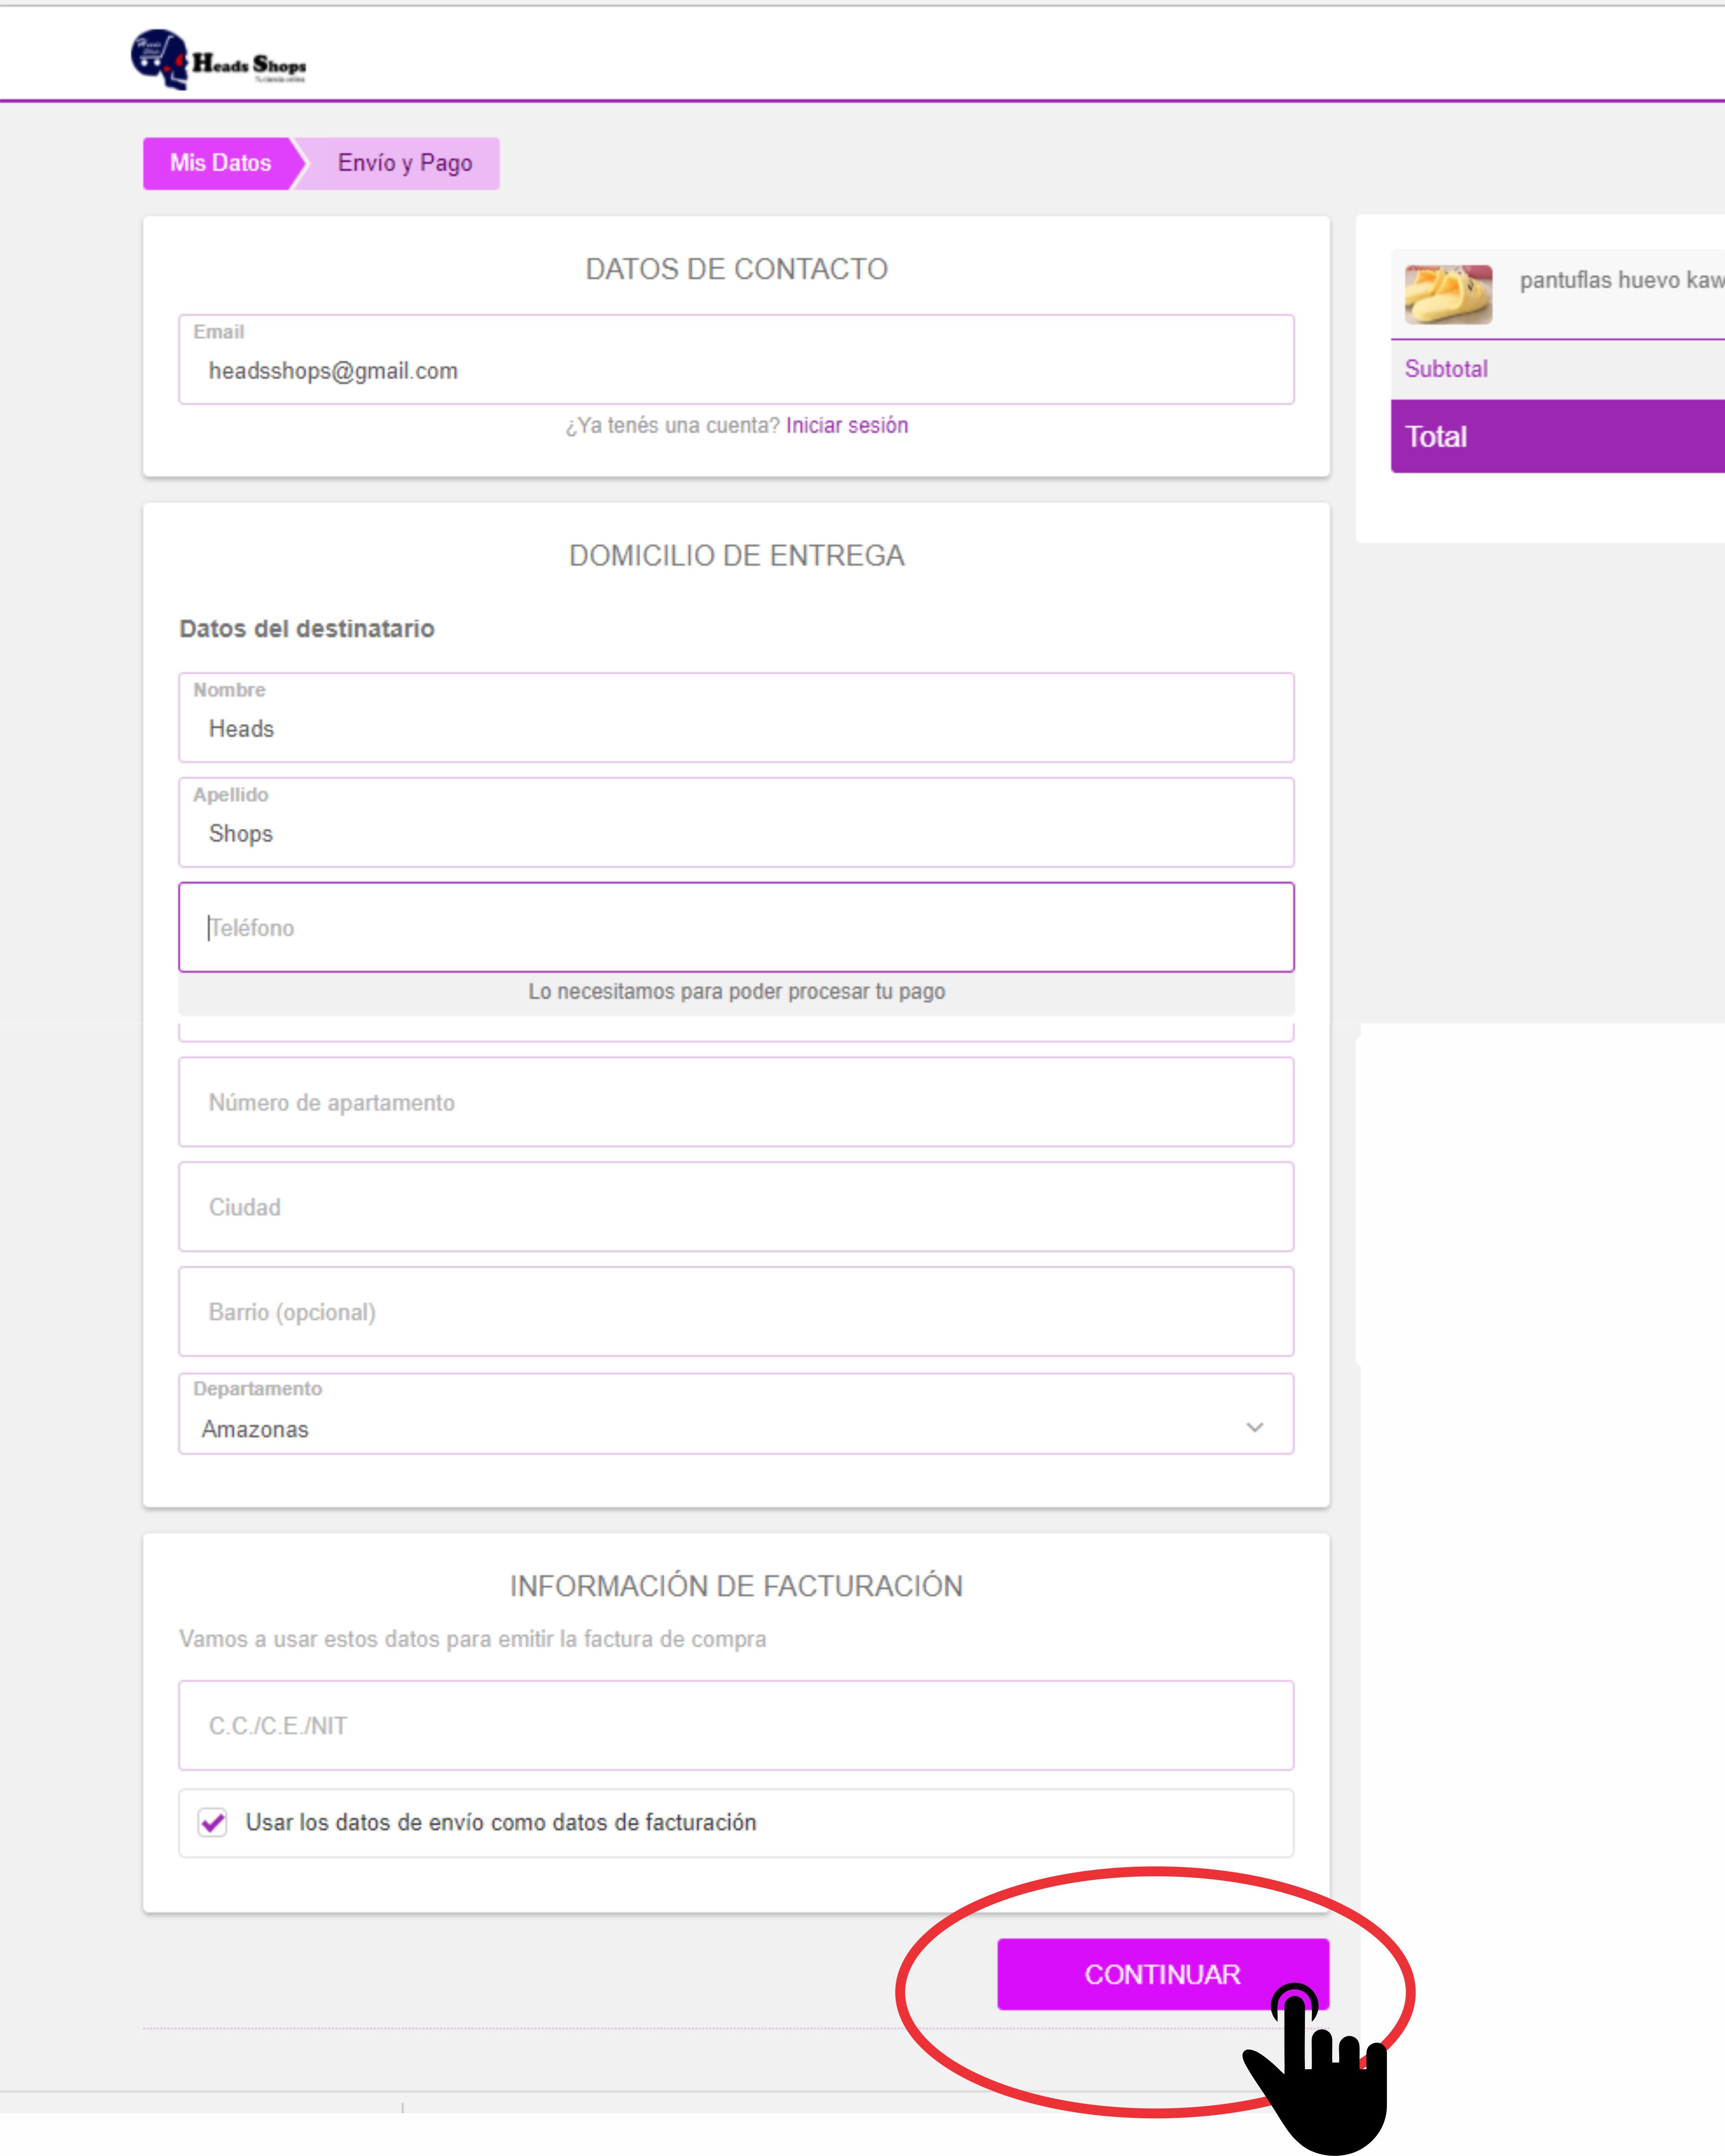1725x2156 pixels.
Task: Go to the Envío y Pago step
Action: (405, 163)
